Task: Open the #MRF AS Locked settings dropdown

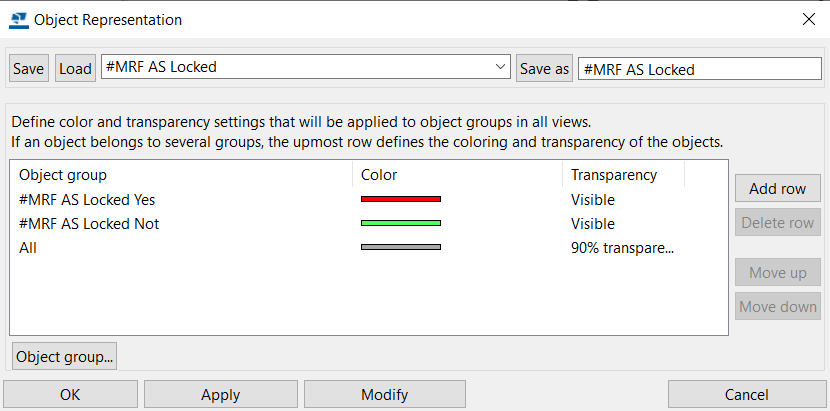Action: (x=305, y=67)
